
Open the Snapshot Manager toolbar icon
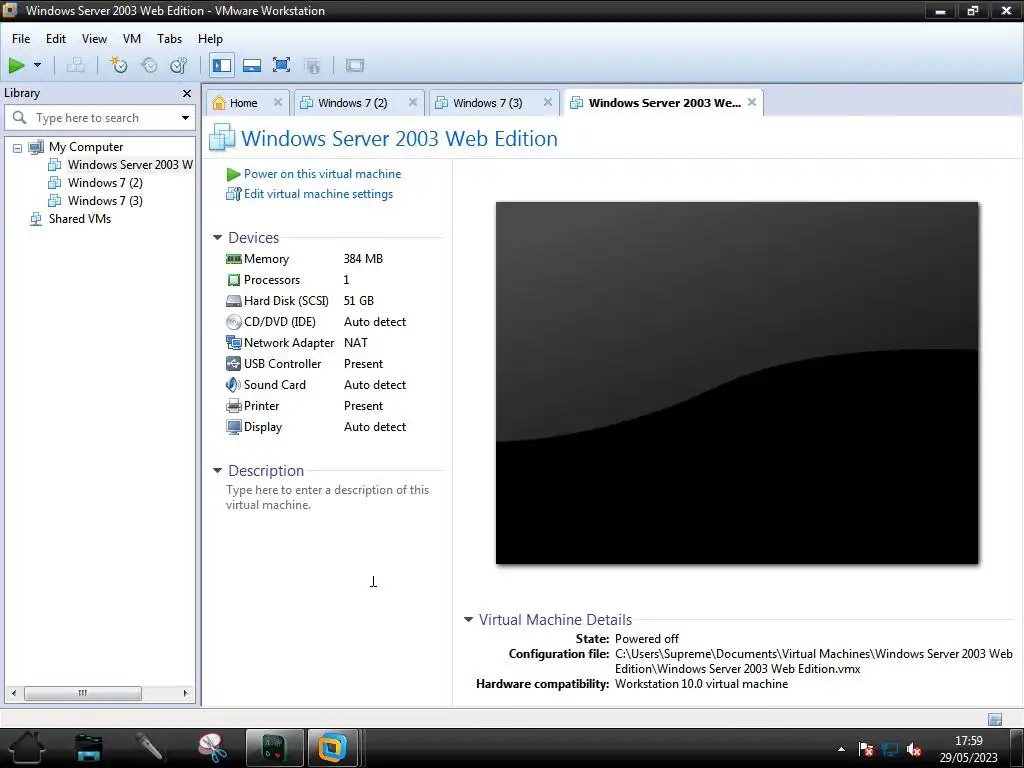(178, 65)
